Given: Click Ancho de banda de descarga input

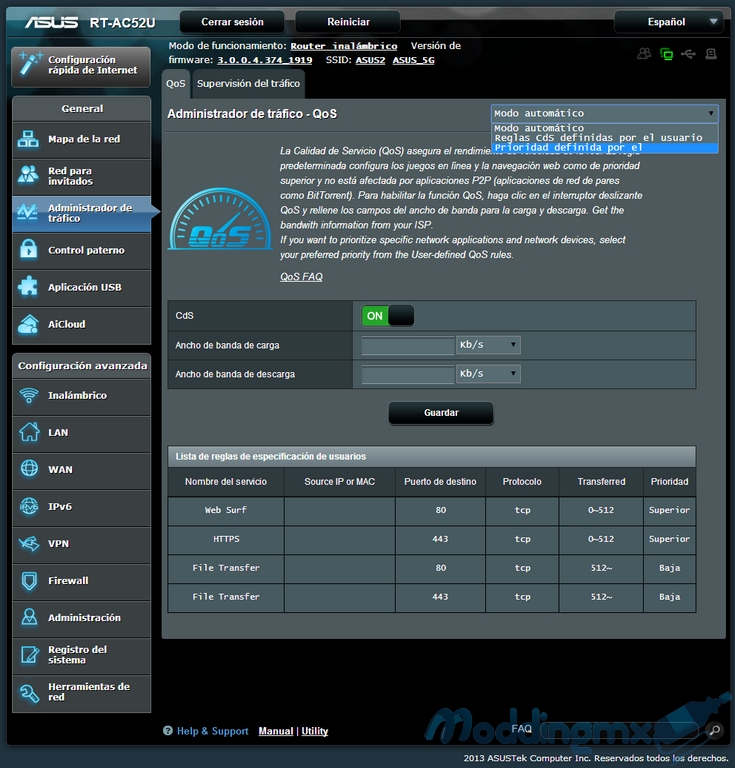Looking at the screenshot, I should [407, 375].
